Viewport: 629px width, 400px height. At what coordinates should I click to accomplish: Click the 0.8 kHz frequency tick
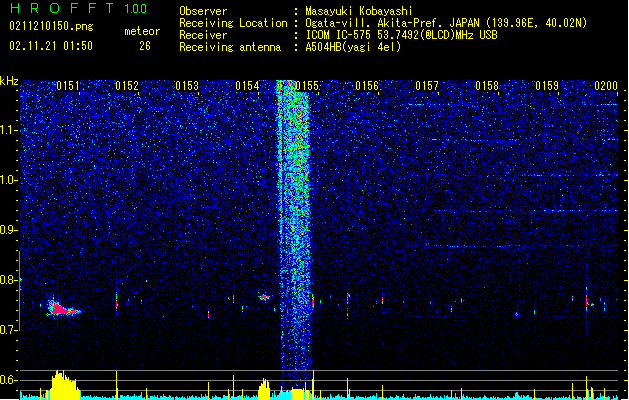[x=9, y=280]
